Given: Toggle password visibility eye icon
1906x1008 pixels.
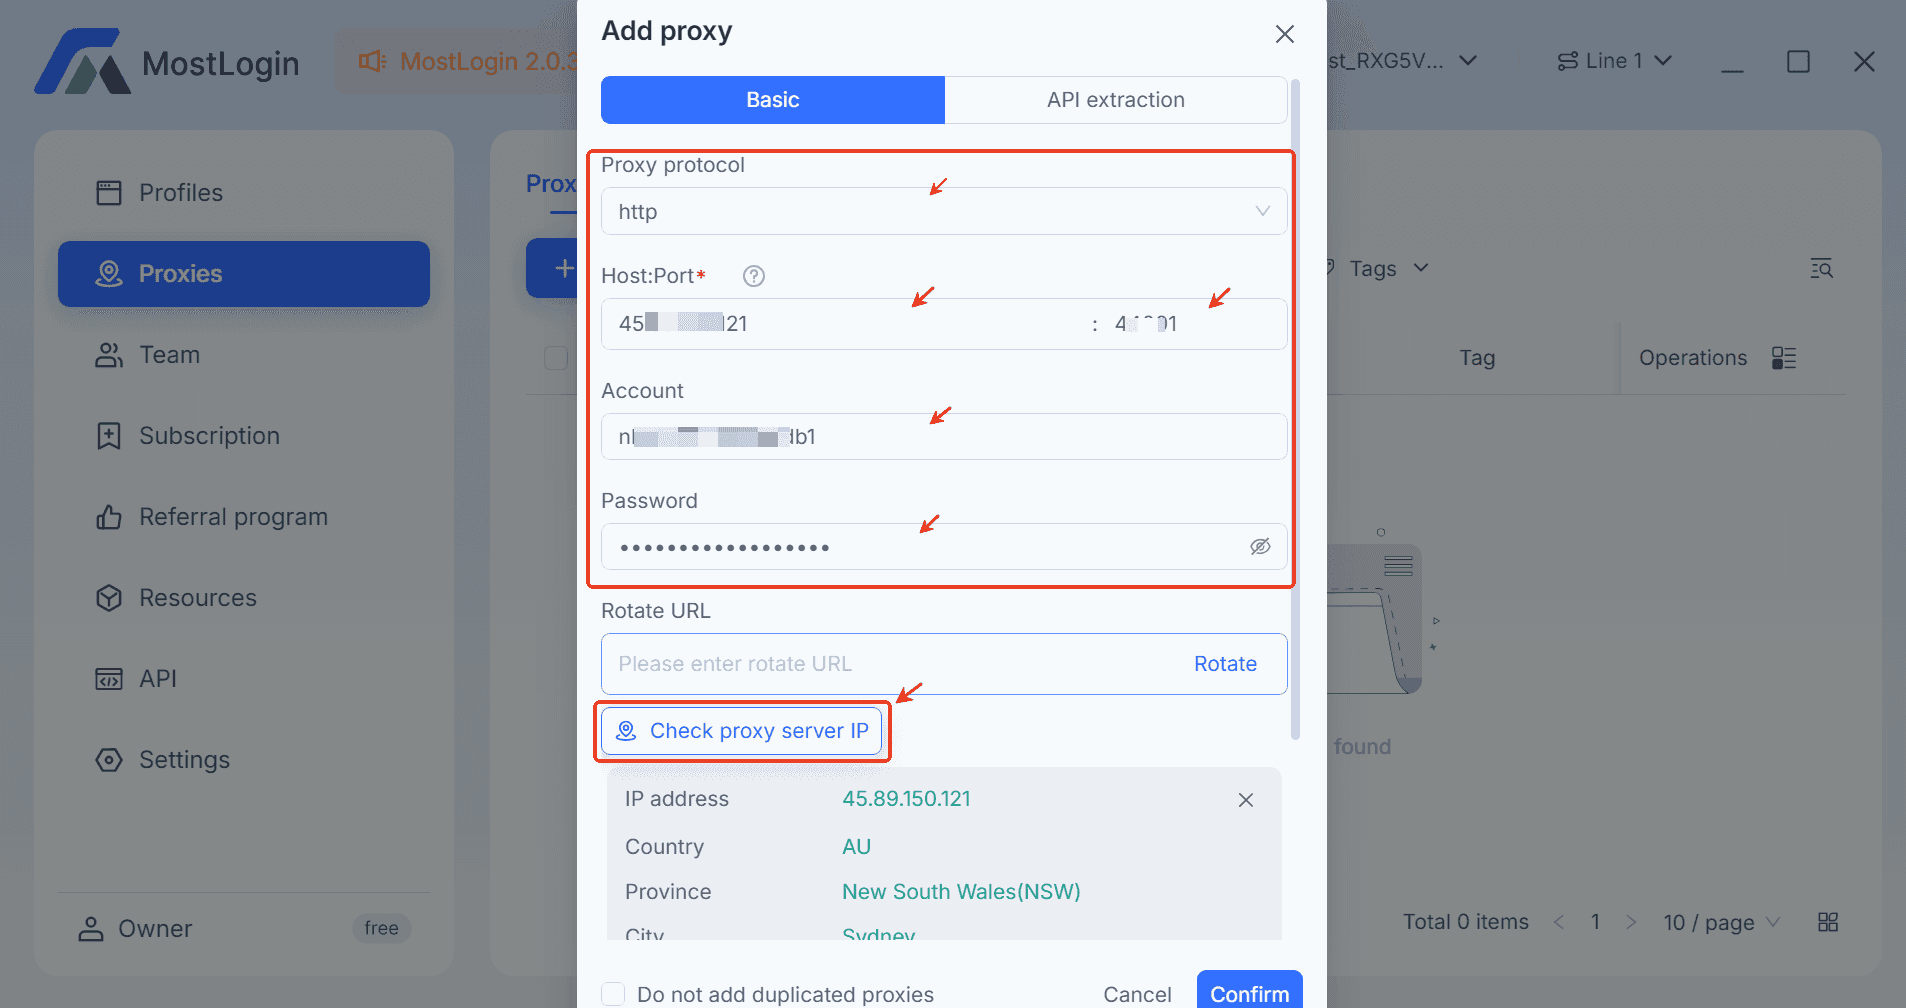Looking at the screenshot, I should click(1260, 546).
